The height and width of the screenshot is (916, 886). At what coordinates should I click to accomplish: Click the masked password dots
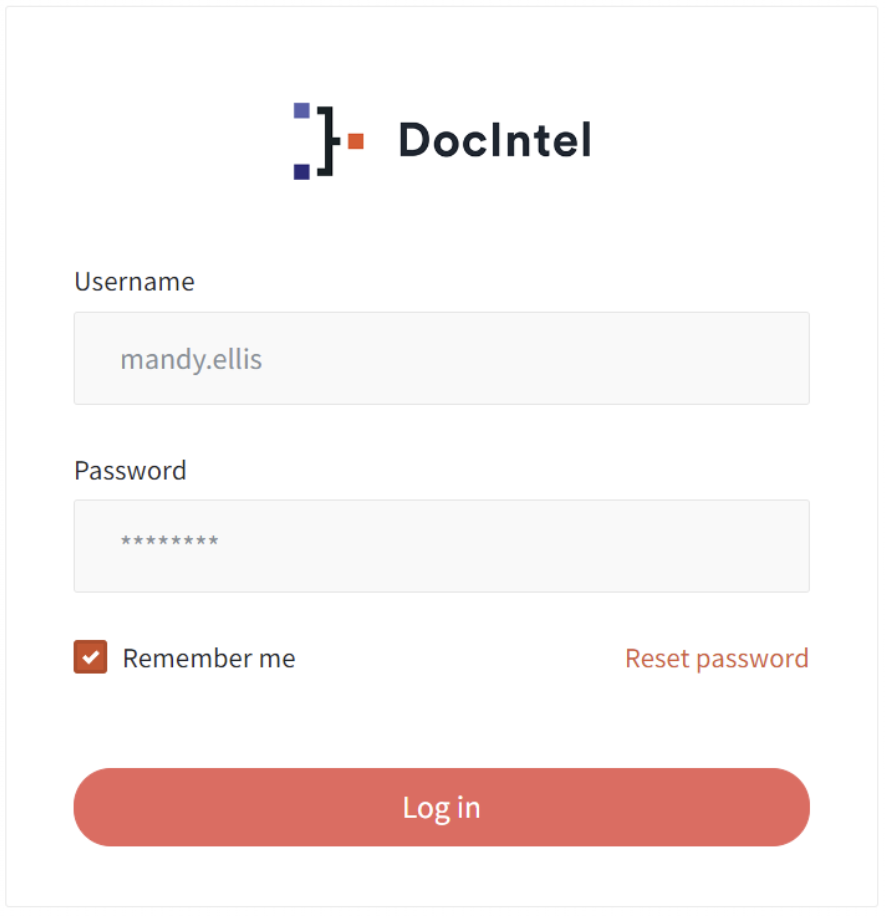[x=169, y=541]
